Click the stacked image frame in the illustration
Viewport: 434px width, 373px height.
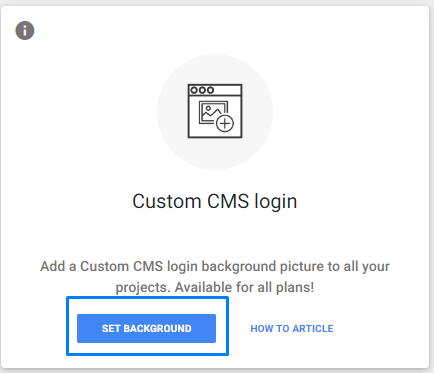213,113
